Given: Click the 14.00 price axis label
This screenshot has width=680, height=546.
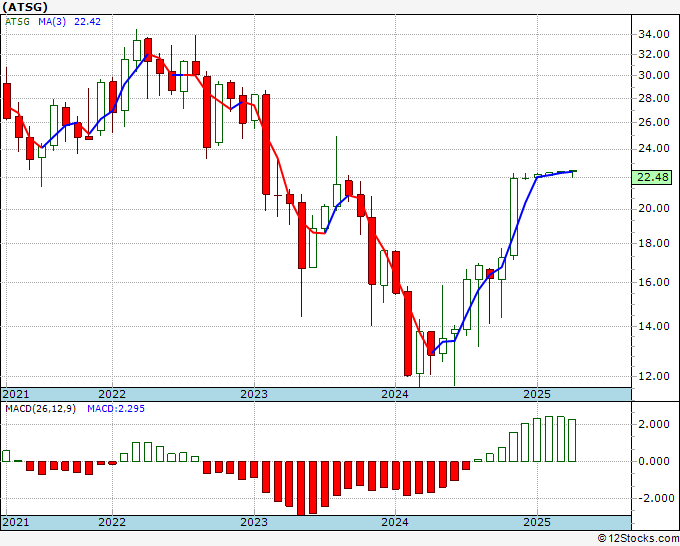Looking at the screenshot, I should point(653,326).
